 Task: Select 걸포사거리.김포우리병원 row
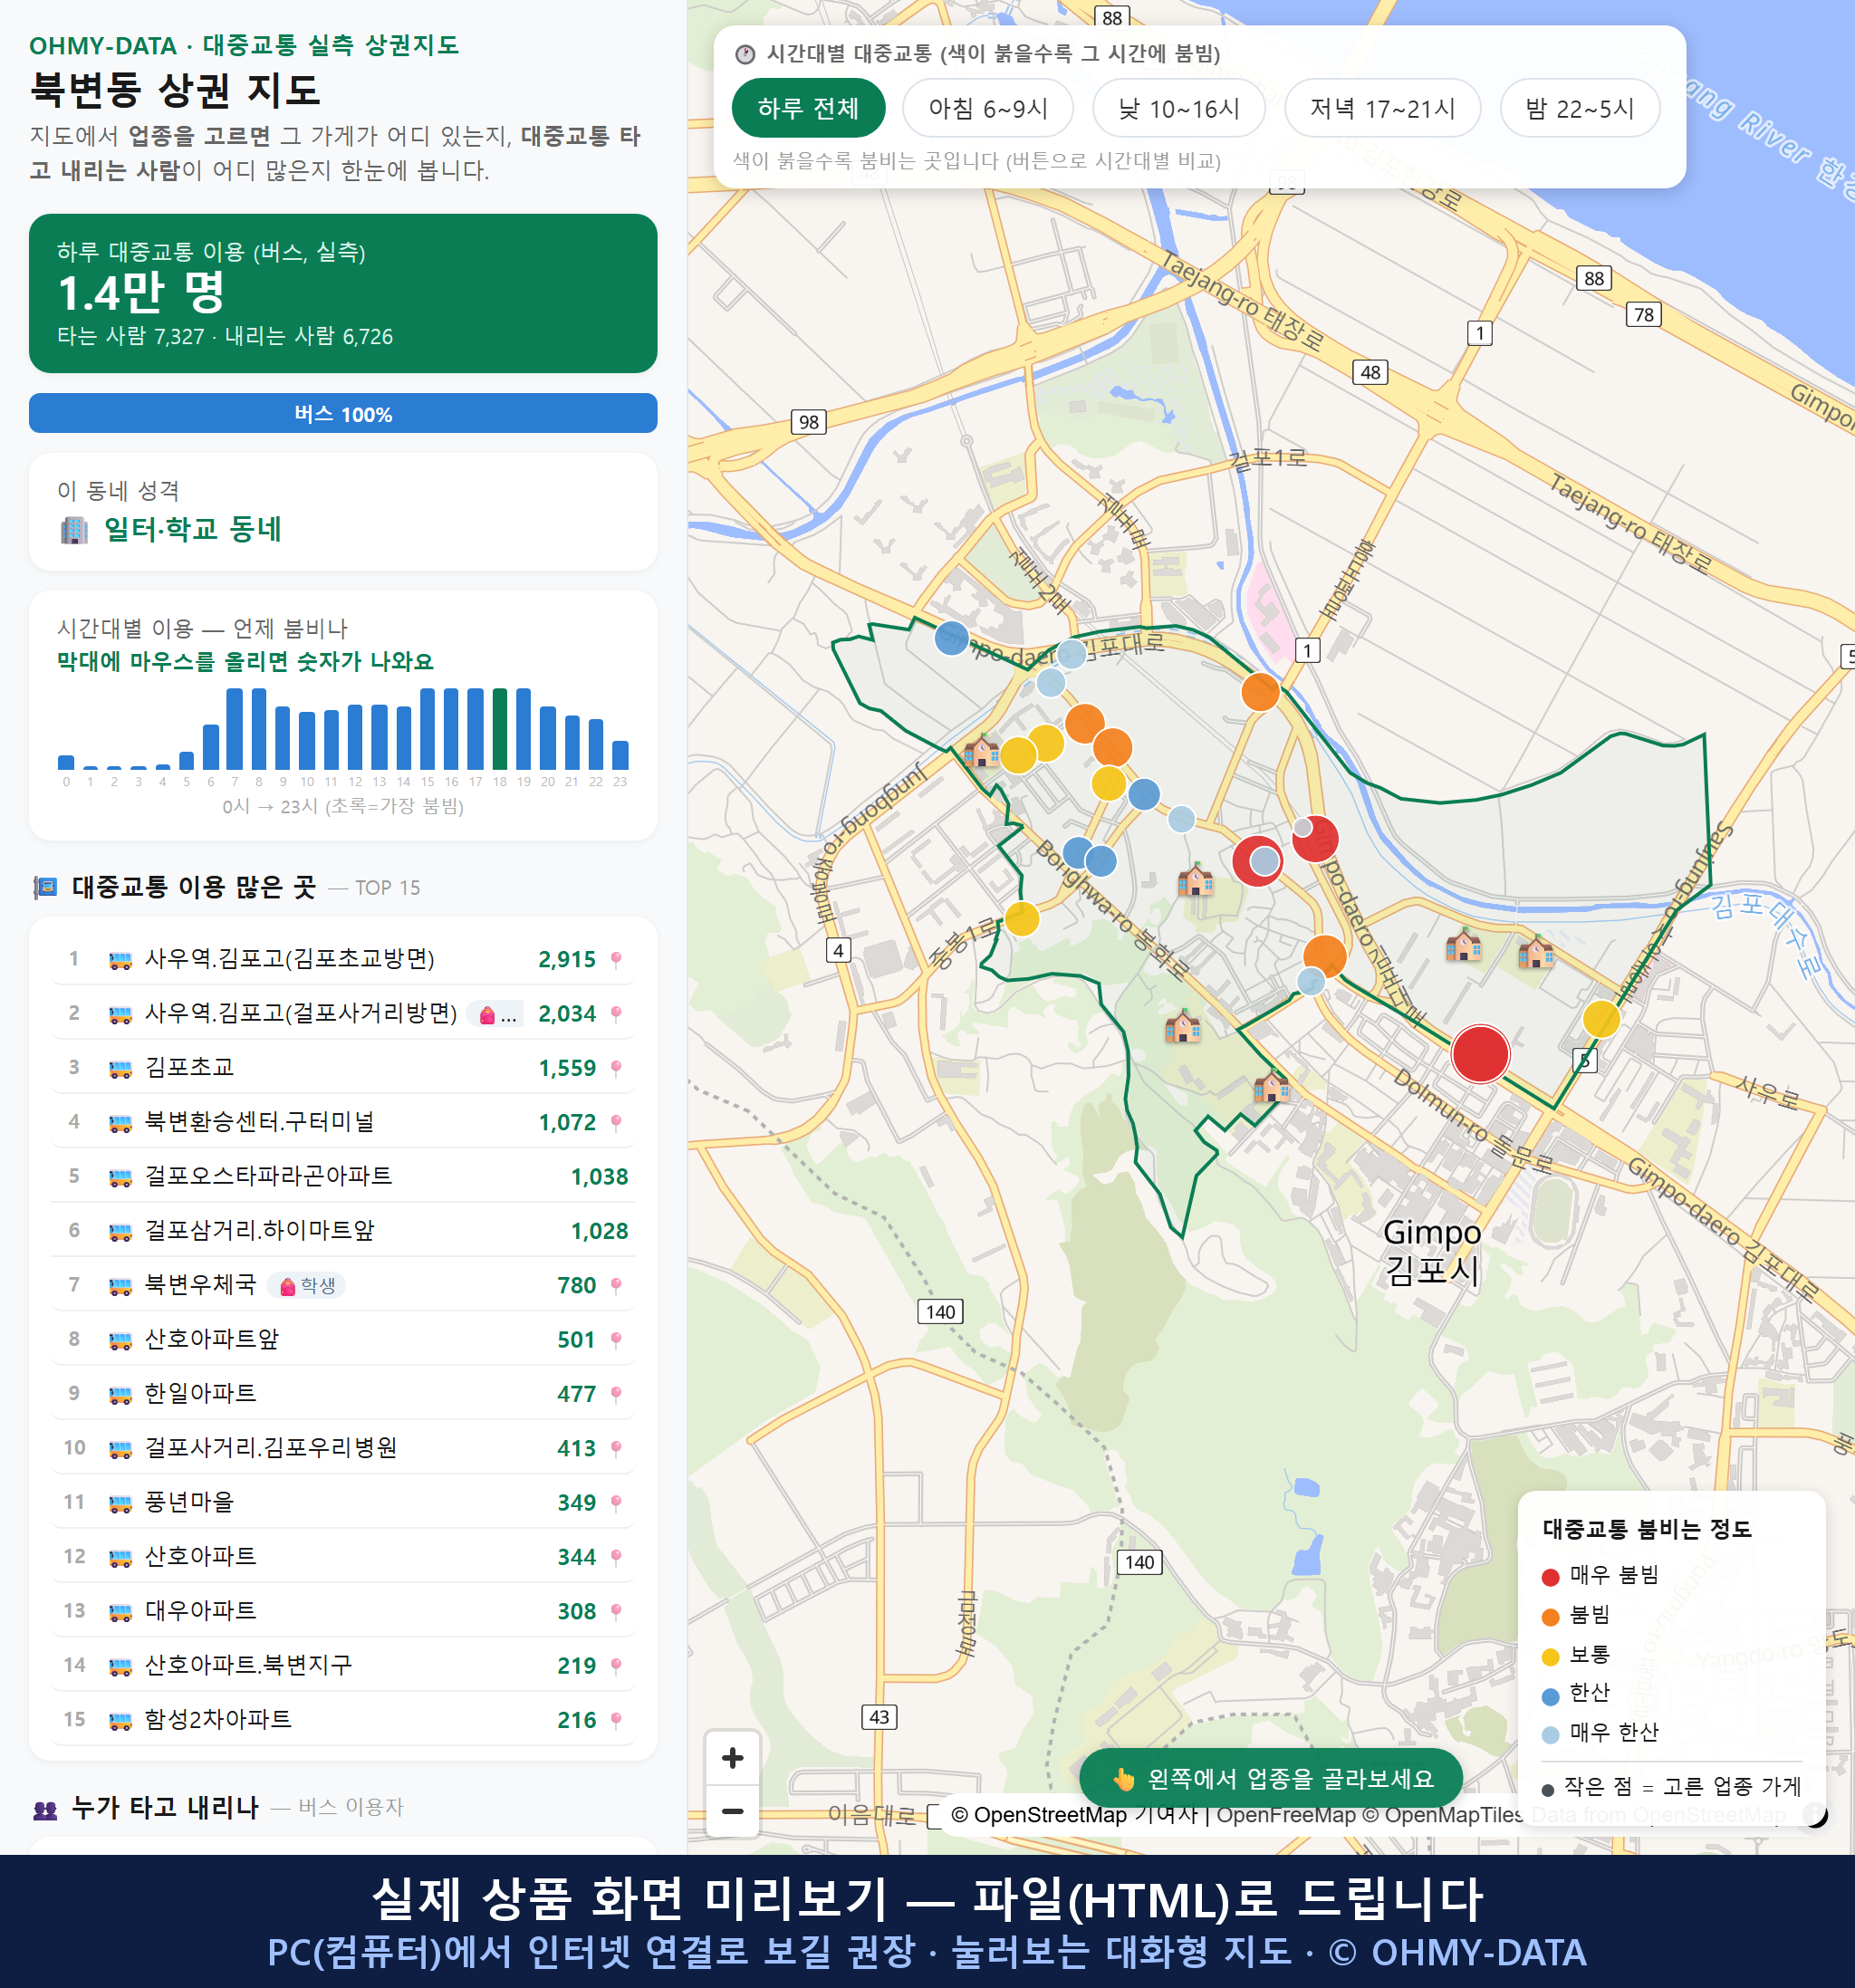click(343, 1448)
